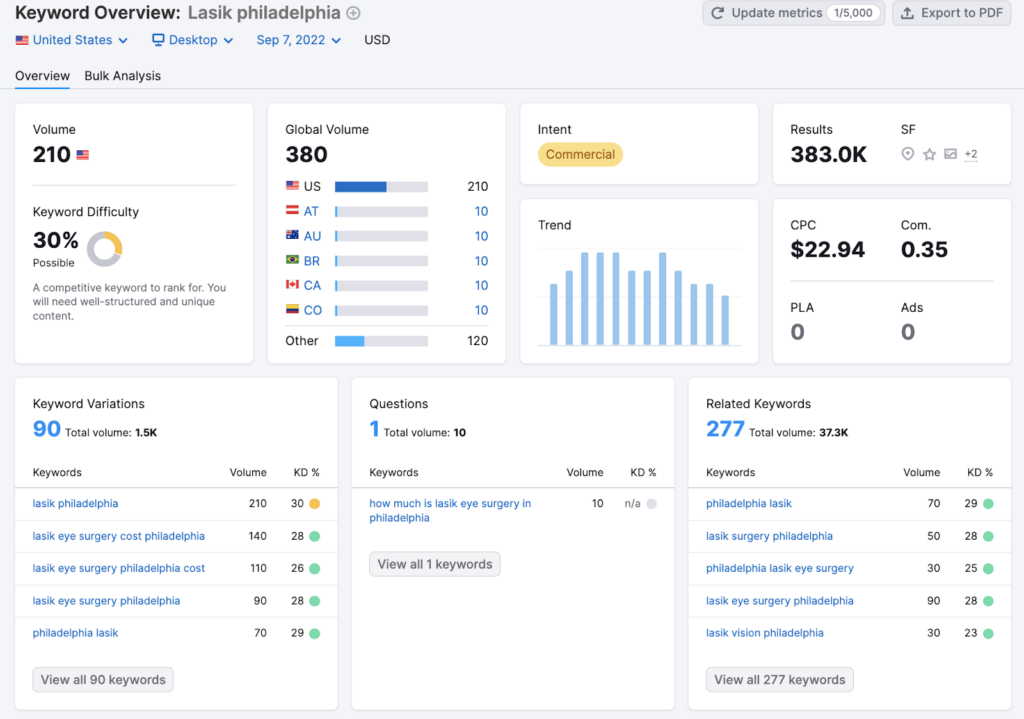1024x719 pixels.
Task: Click the Keyword Difficulty donut chart
Action: (104, 248)
